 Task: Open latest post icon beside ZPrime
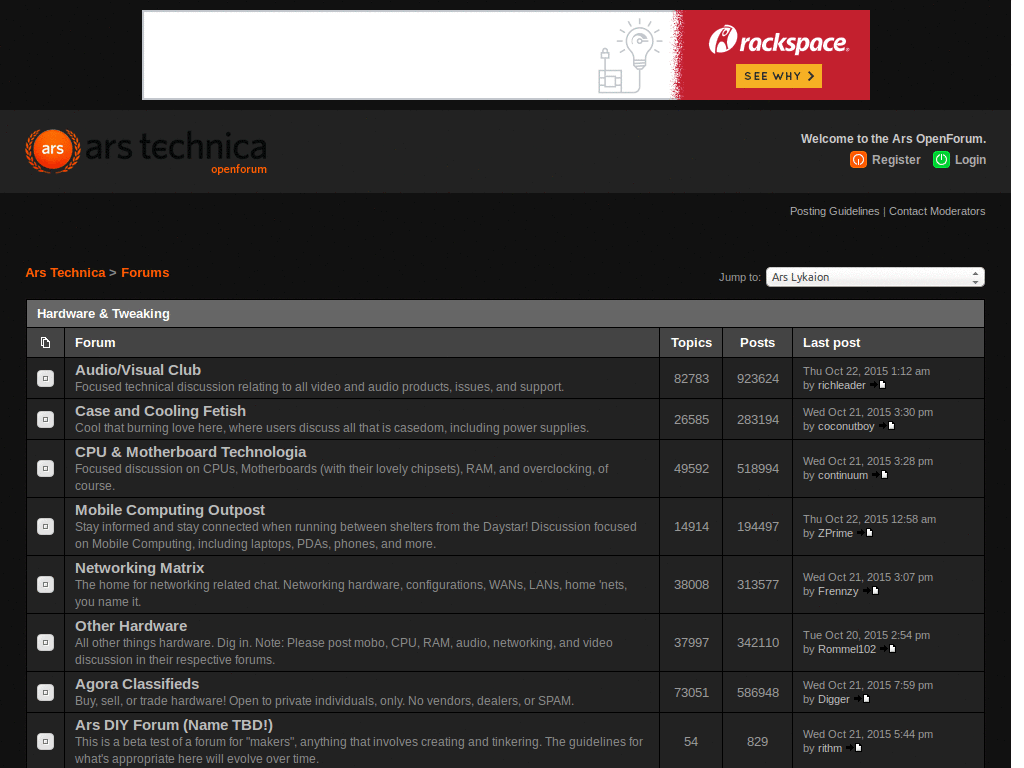[865, 534]
